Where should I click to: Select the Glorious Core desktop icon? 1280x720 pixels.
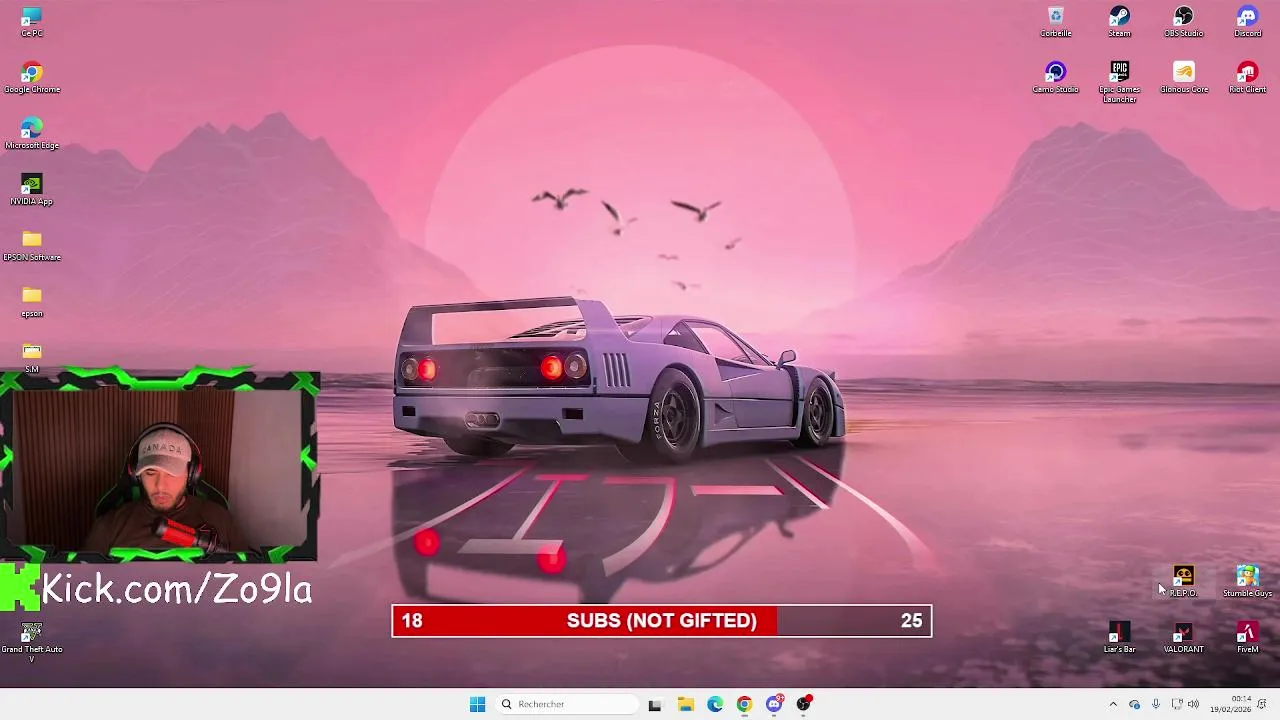pyautogui.click(x=1184, y=78)
